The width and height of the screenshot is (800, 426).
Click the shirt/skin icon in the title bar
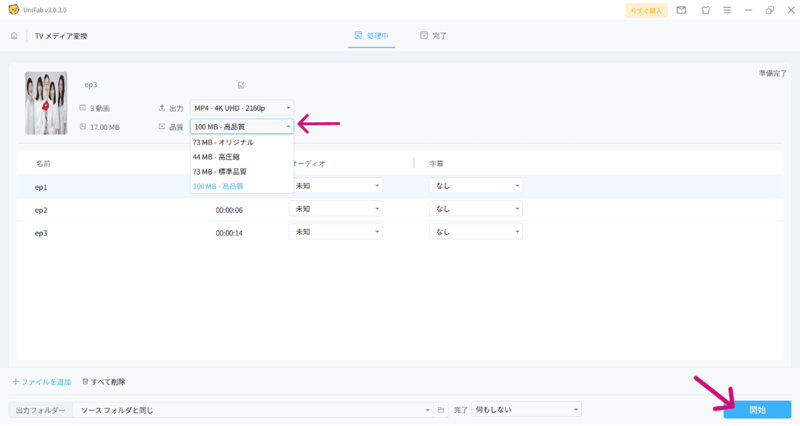[705, 10]
